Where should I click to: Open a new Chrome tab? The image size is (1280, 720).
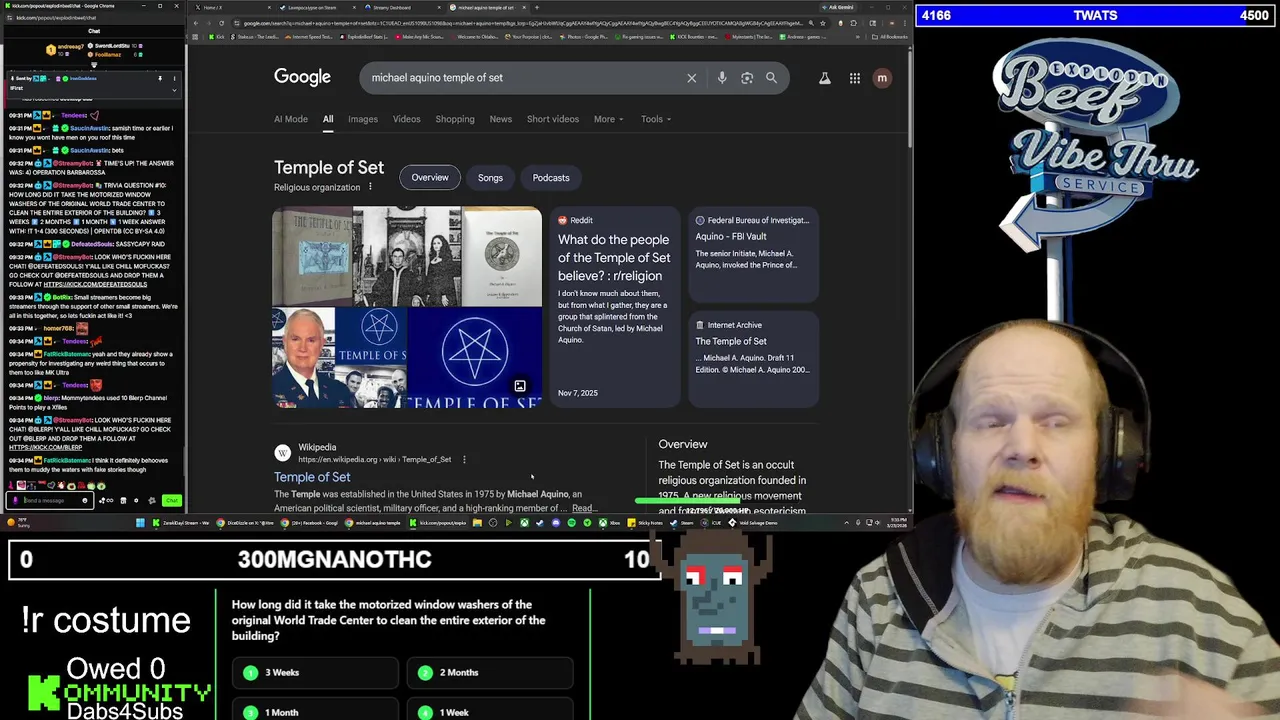[537, 7]
